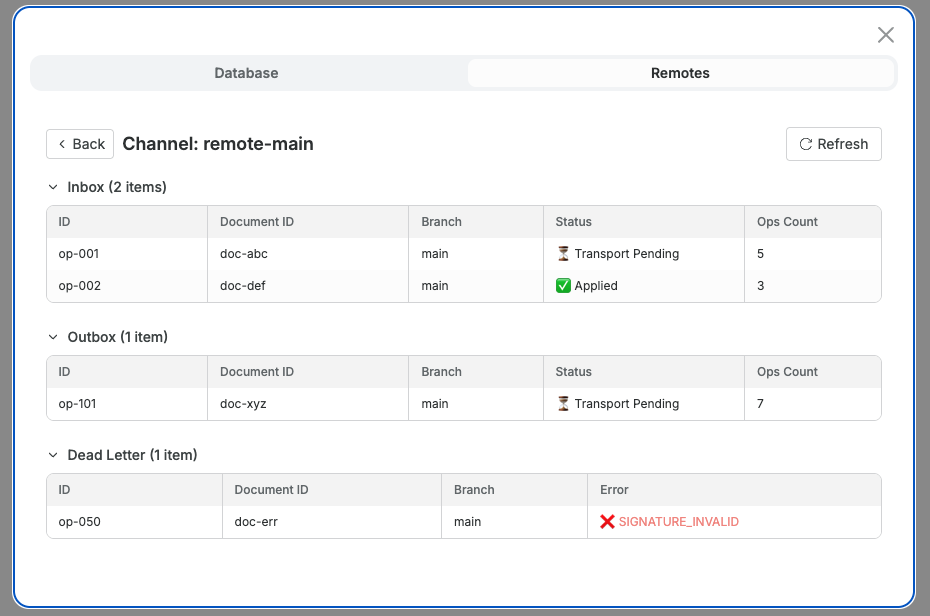This screenshot has width=930, height=616.
Task: Click the Transport Pending status for doc-abc
Action: point(625,253)
